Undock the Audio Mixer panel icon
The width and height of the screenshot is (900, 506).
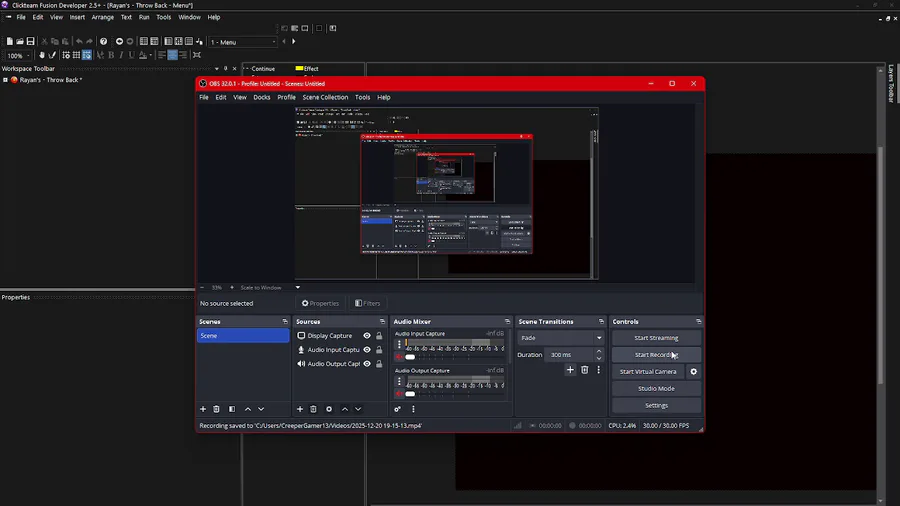(507, 322)
